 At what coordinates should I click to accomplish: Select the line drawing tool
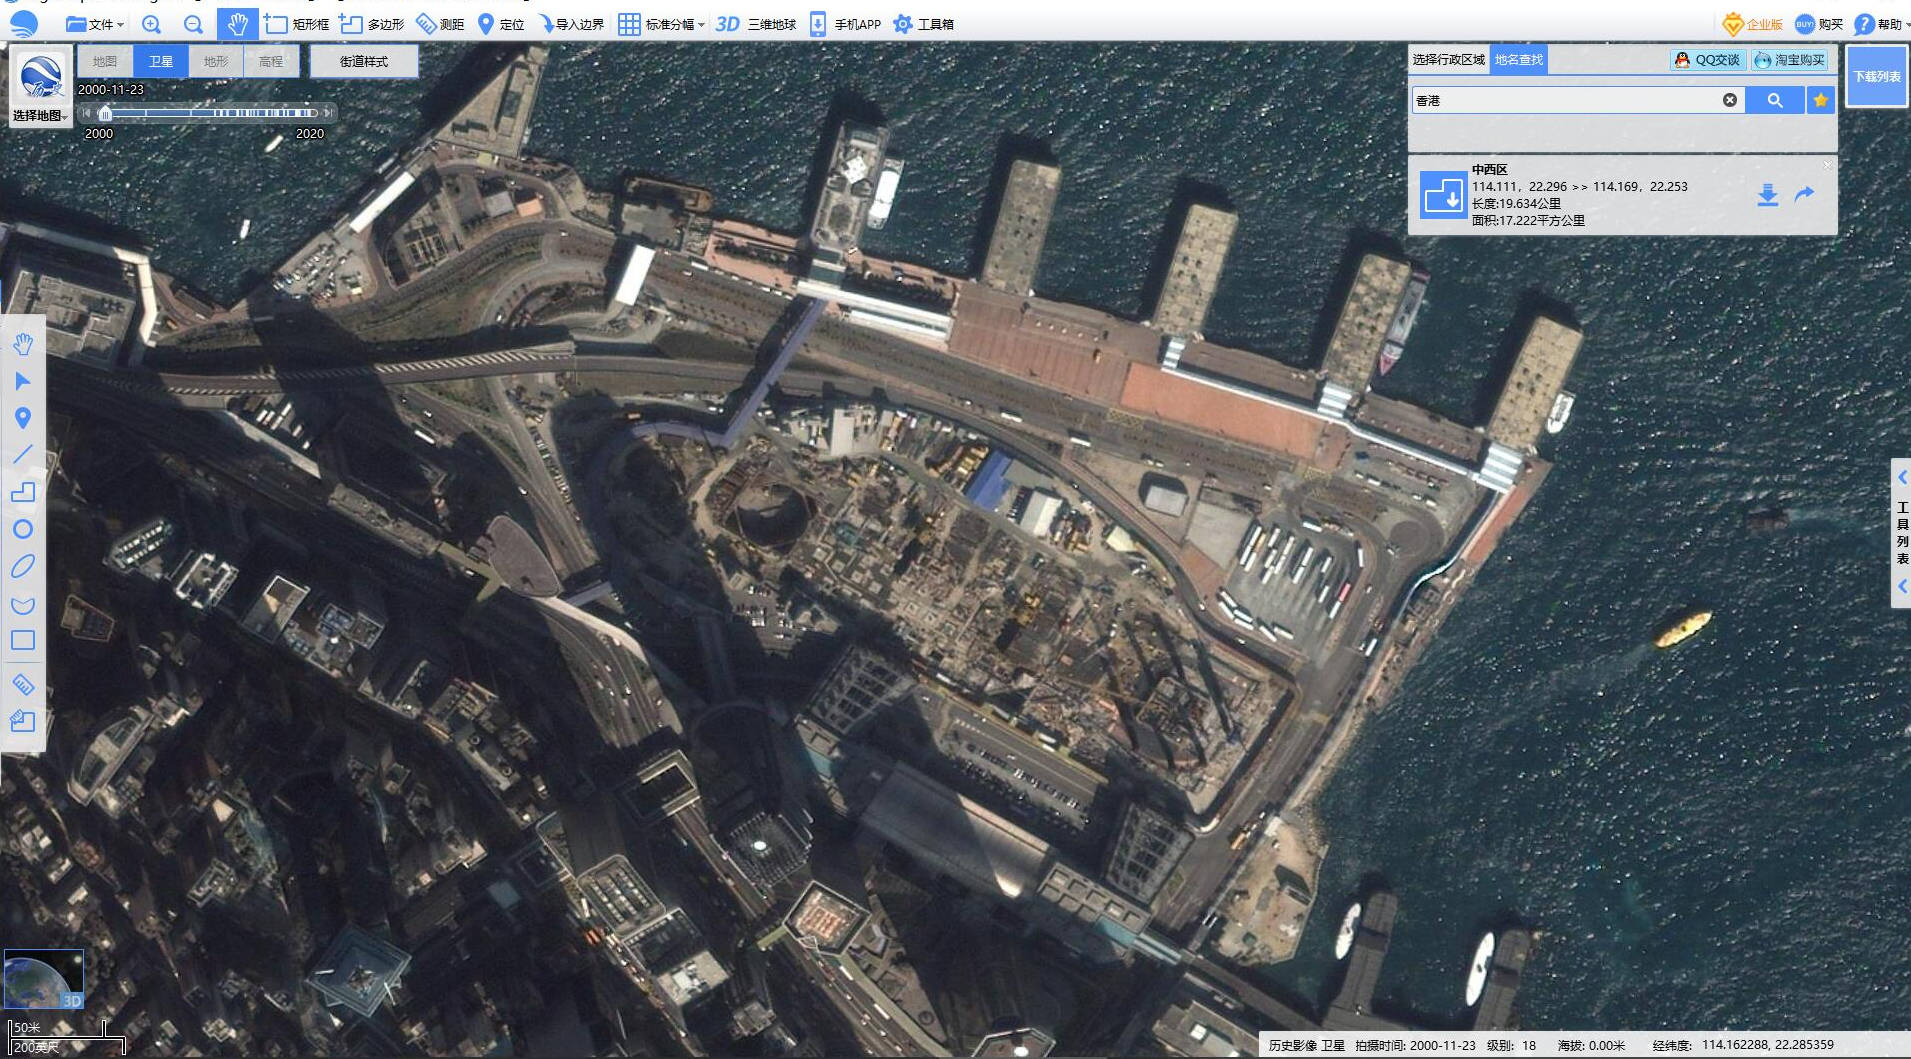(x=23, y=455)
